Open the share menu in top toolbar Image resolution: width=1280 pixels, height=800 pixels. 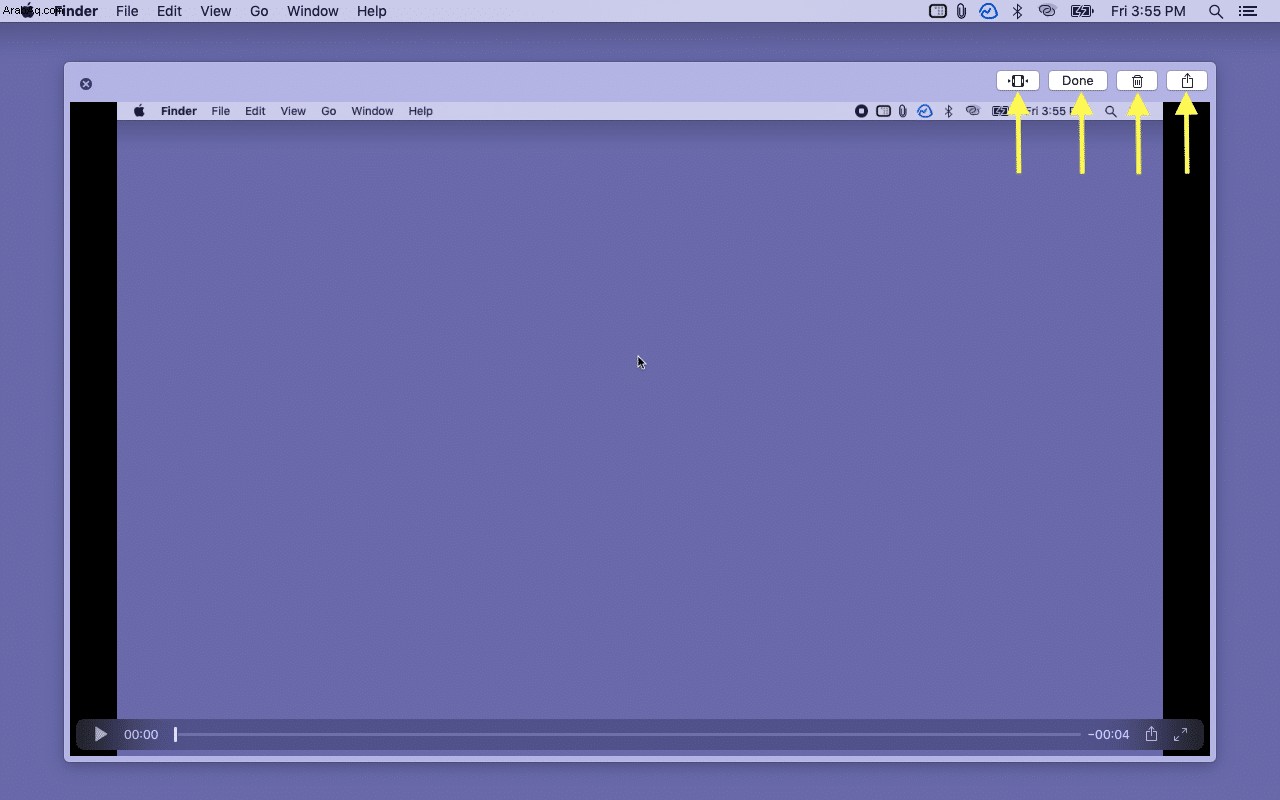[1187, 81]
